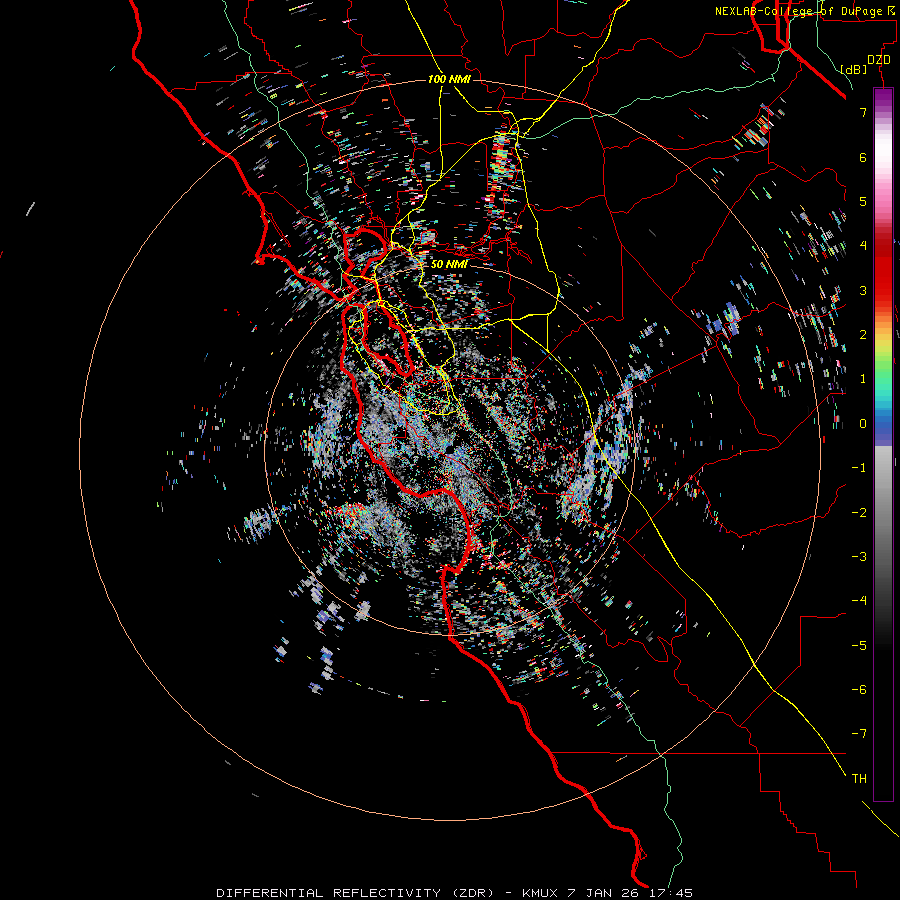This screenshot has width=900, height=900.
Task: Click the "100 NMI" range ring label
Action: [x=449, y=79]
